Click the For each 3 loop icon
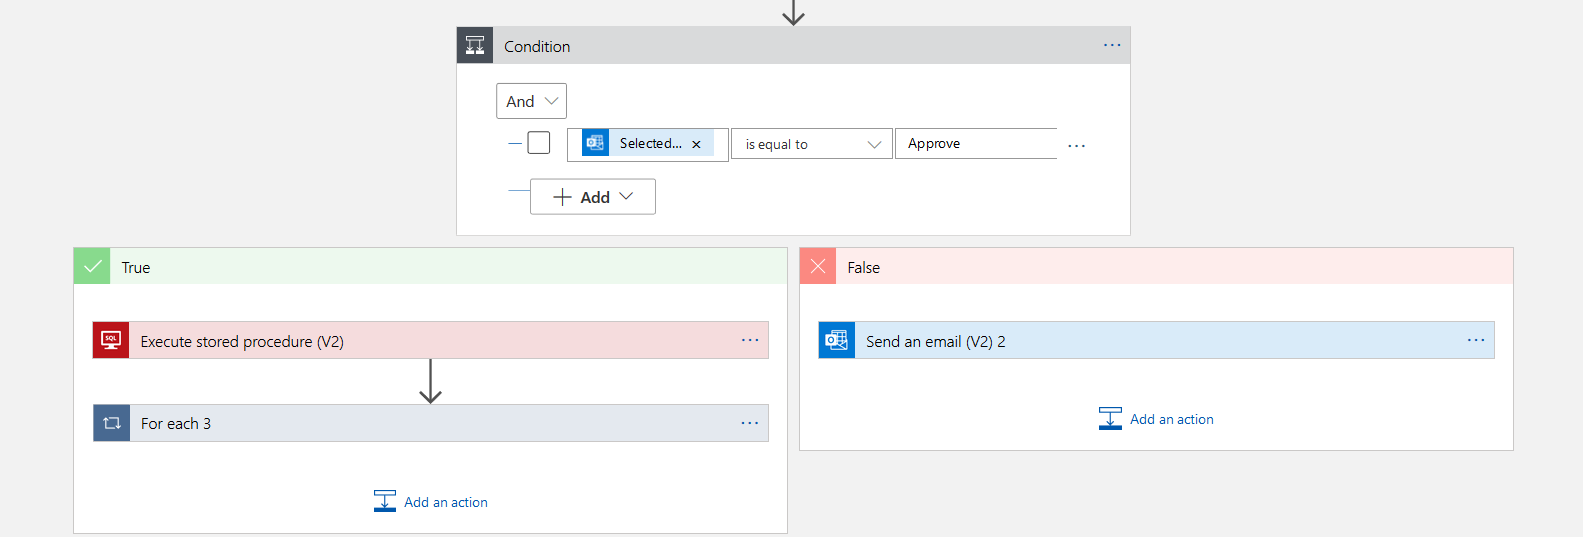 112,423
